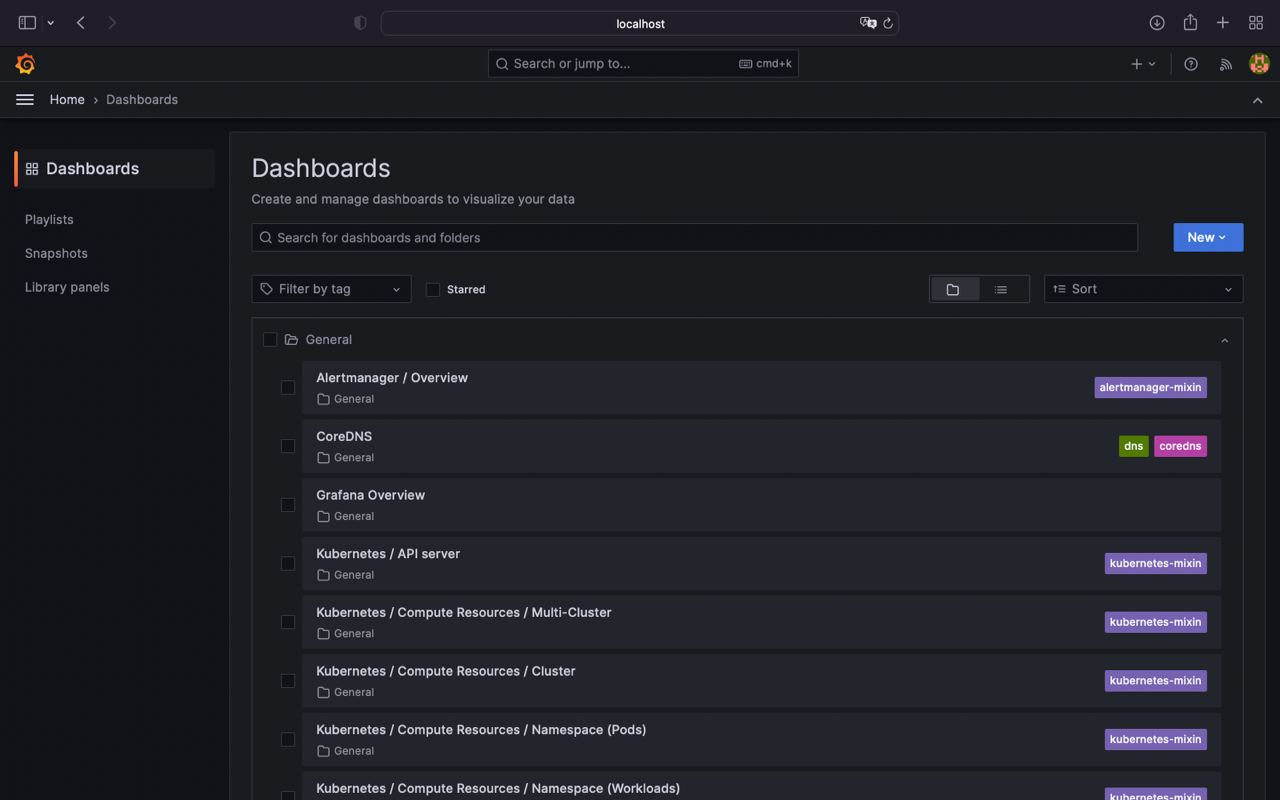The image size is (1280, 800).
Task: Select Kubernetes / API server checkbox
Action: [288, 563]
